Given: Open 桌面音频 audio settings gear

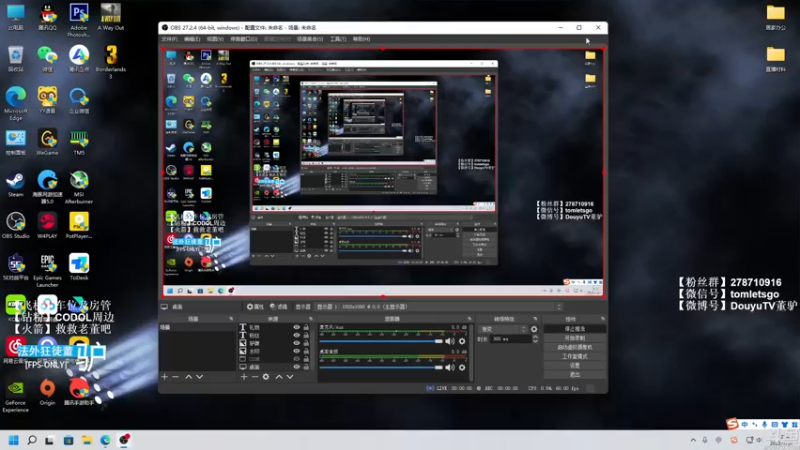Looking at the screenshot, I should click(x=462, y=367).
